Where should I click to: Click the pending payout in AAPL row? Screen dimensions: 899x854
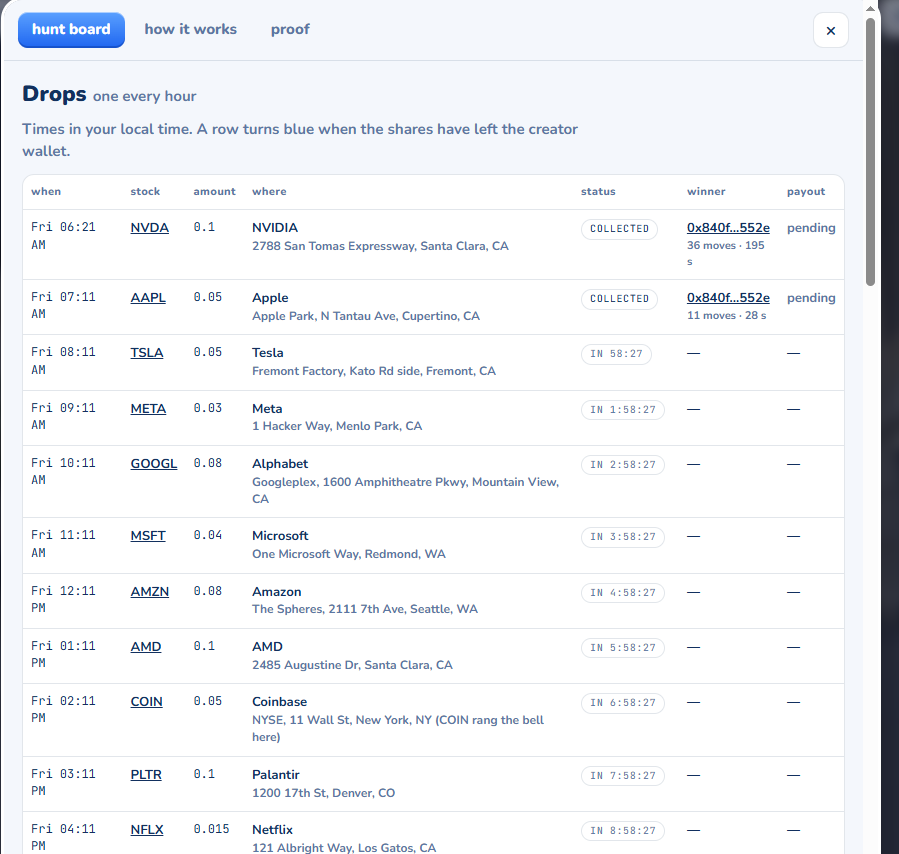click(x=811, y=297)
